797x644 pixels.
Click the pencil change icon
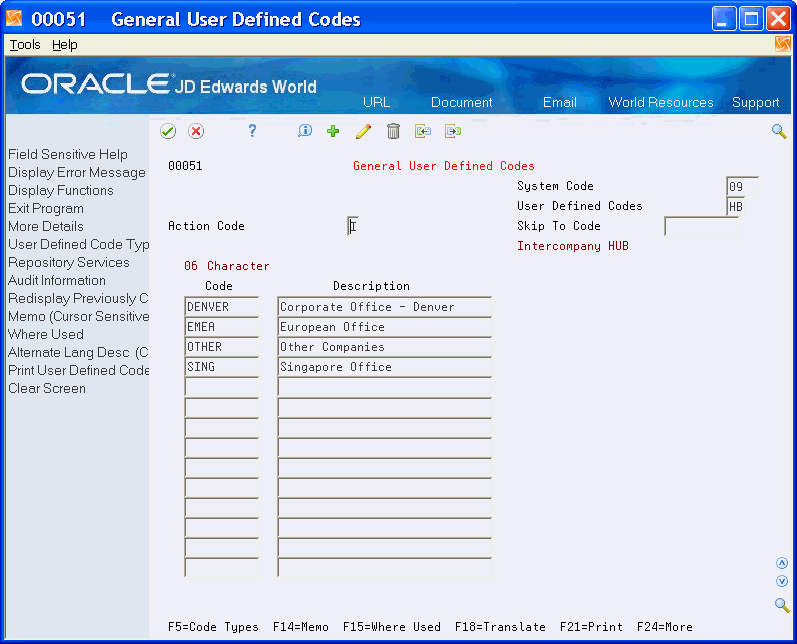point(363,131)
